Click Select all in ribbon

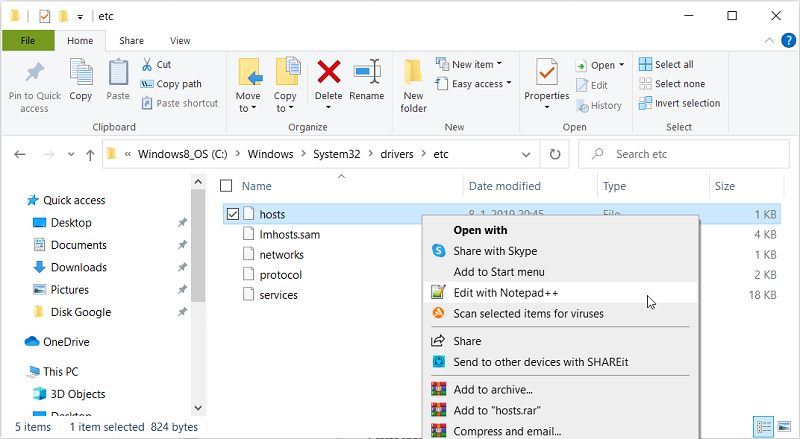(x=666, y=64)
